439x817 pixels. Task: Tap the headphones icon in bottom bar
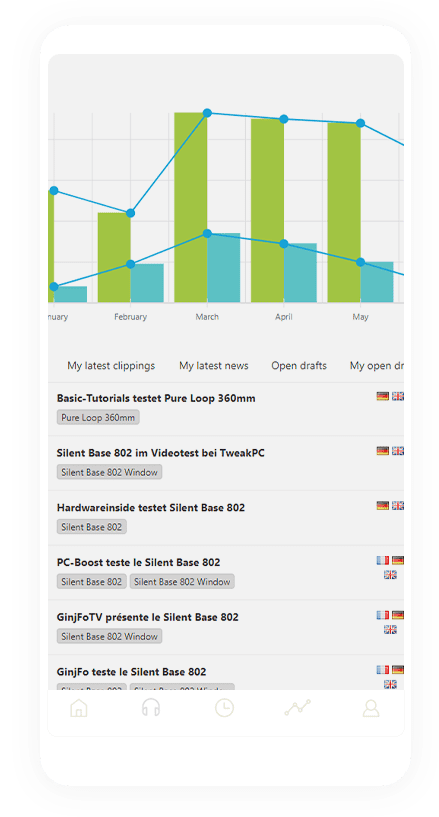pos(151,708)
